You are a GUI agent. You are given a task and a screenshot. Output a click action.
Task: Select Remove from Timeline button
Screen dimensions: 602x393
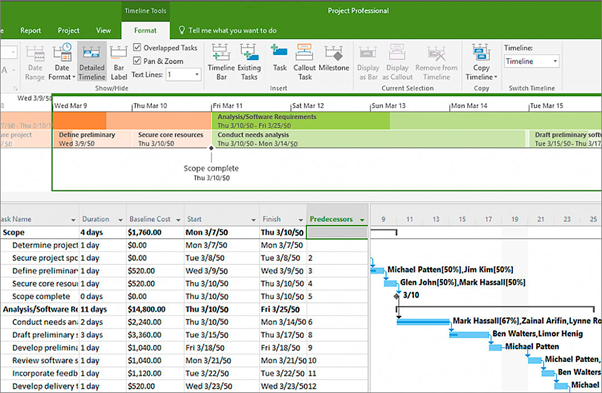(436, 61)
